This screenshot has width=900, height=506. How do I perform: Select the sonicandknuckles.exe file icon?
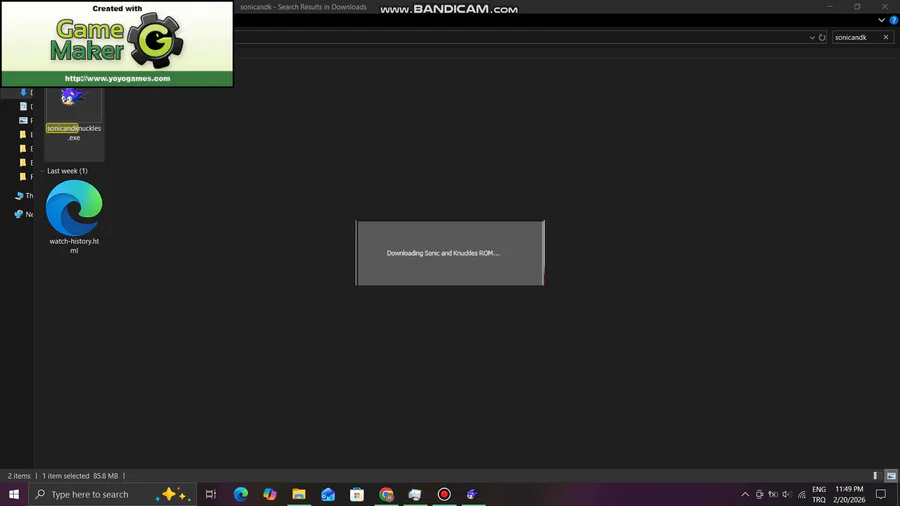[73, 98]
